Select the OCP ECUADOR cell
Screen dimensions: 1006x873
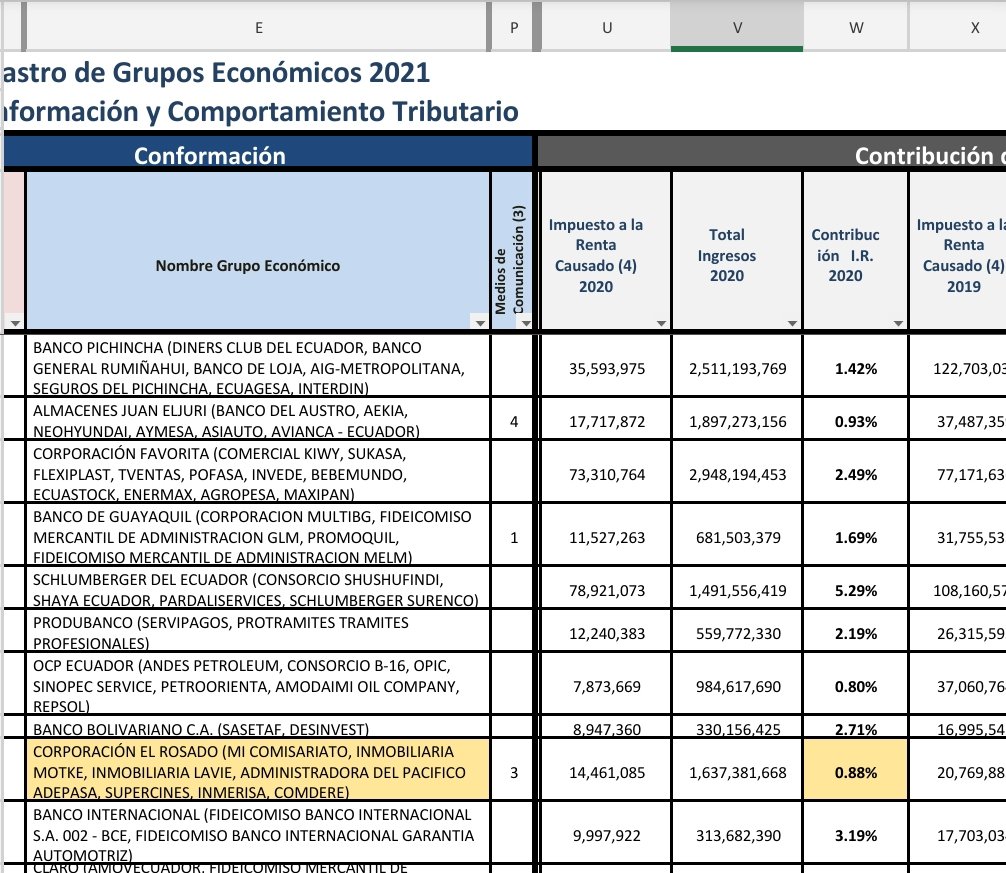pyautogui.click(x=258, y=685)
